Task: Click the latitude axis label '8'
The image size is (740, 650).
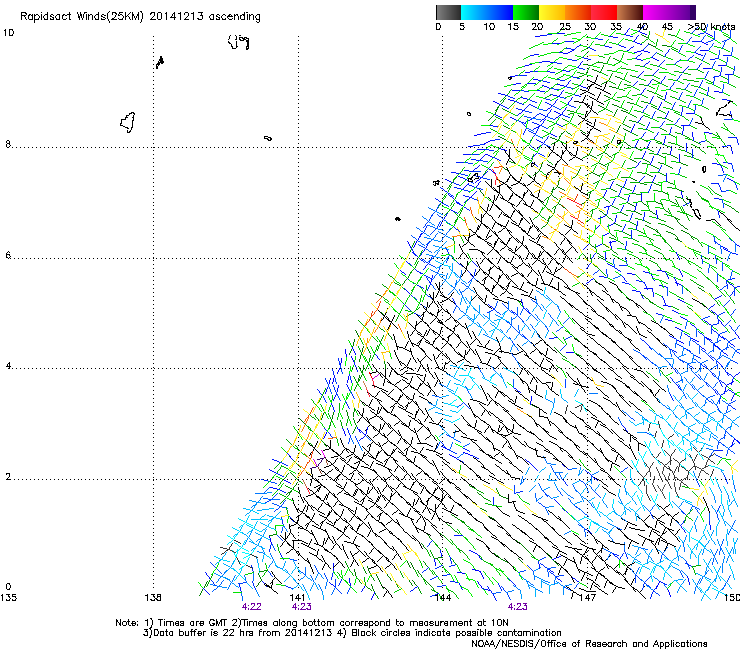Action: (x=8, y=144)
